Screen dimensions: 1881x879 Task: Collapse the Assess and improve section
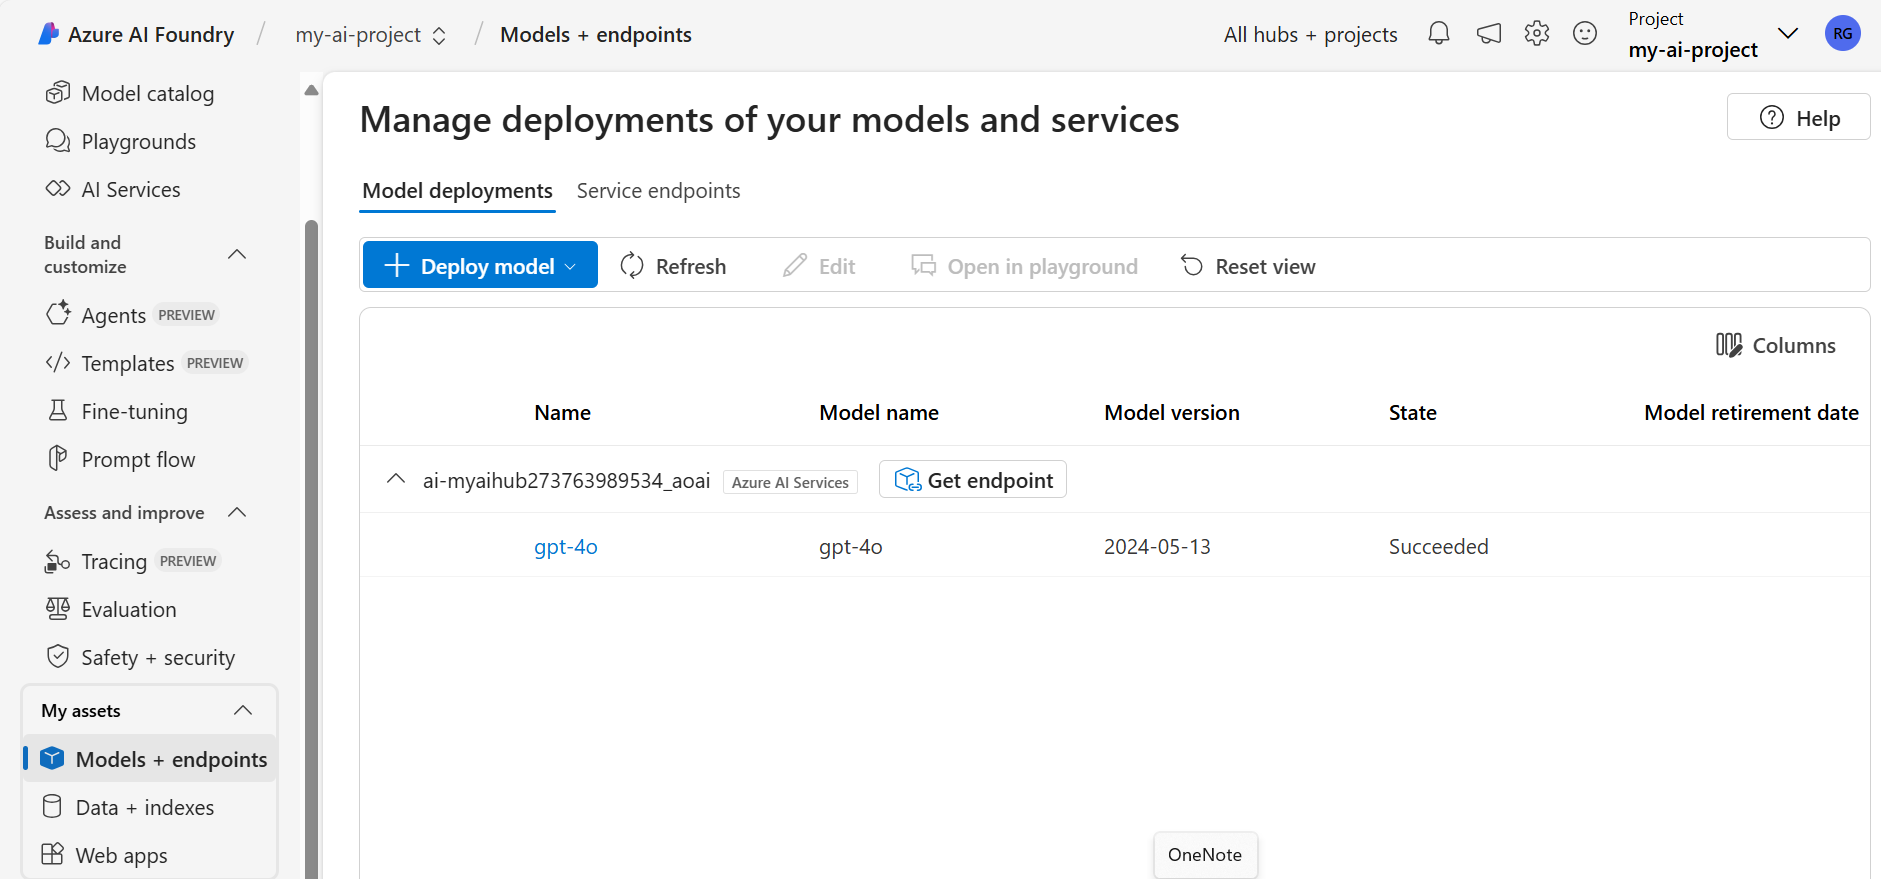click(237, 512)
